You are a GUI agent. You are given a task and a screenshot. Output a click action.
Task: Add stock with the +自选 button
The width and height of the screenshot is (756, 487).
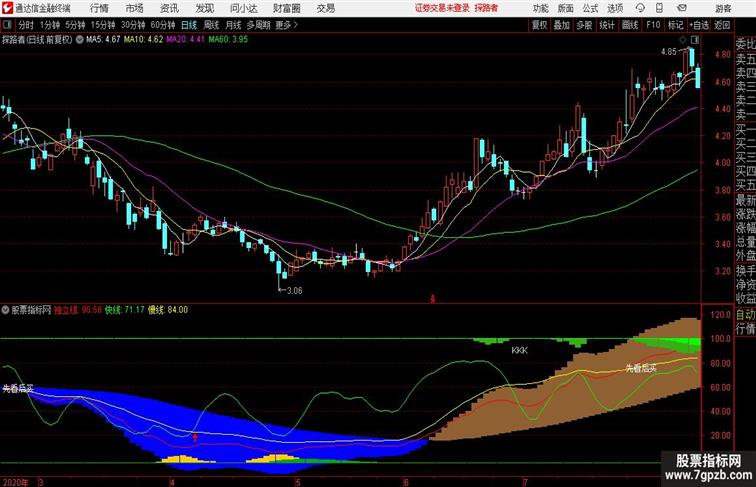click(x=699, y=25)
